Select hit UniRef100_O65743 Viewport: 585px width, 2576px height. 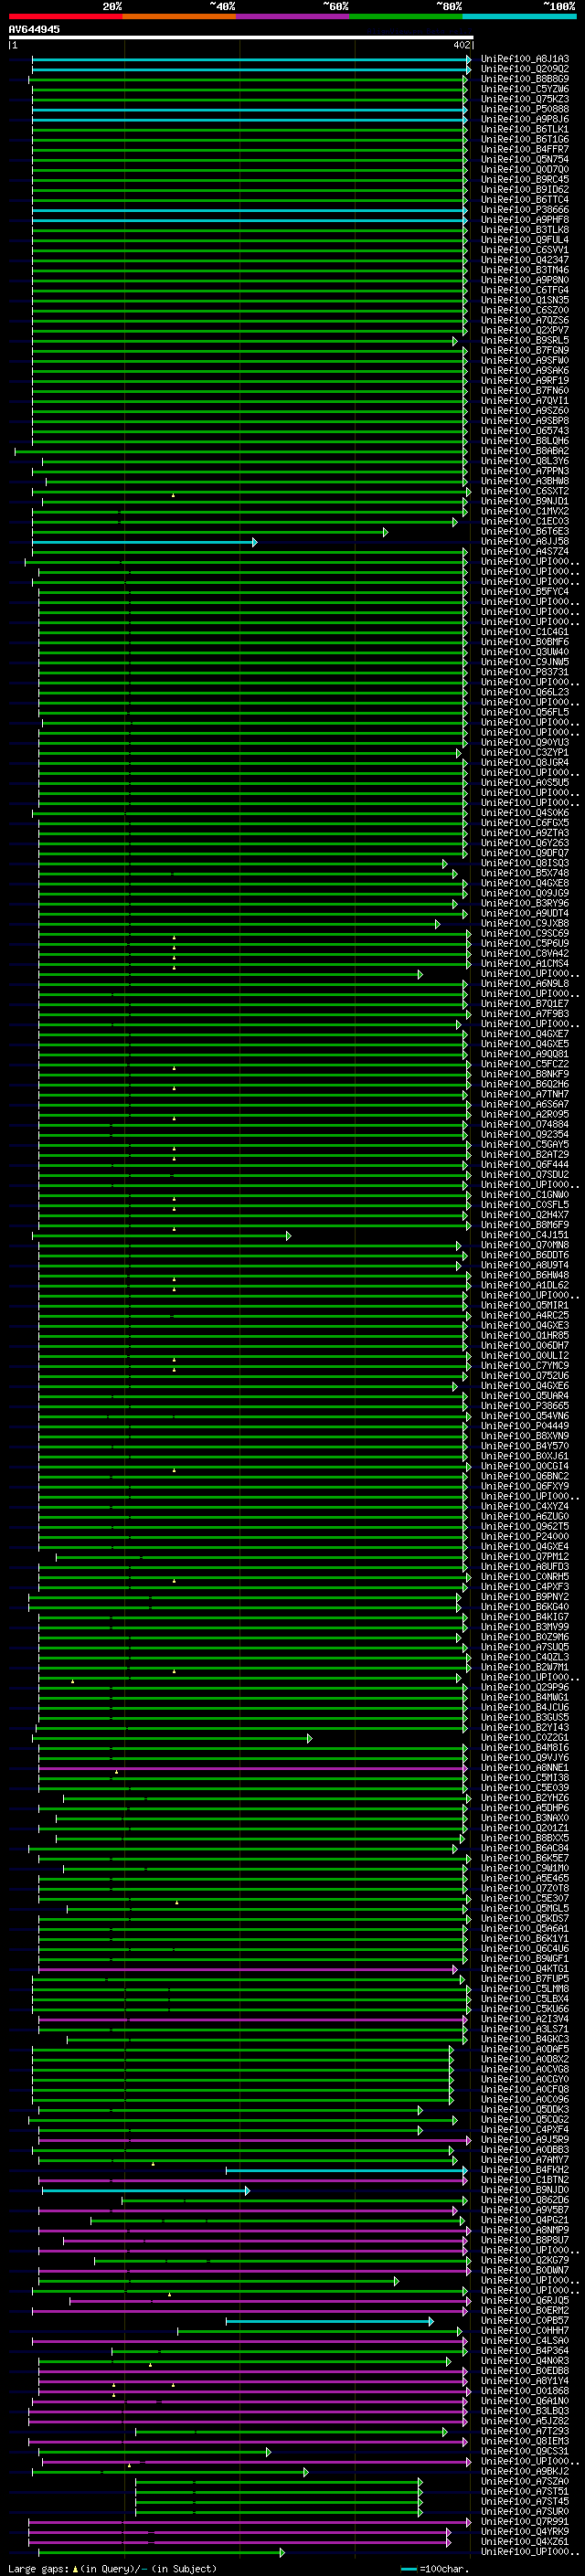(x=525, y=431)
